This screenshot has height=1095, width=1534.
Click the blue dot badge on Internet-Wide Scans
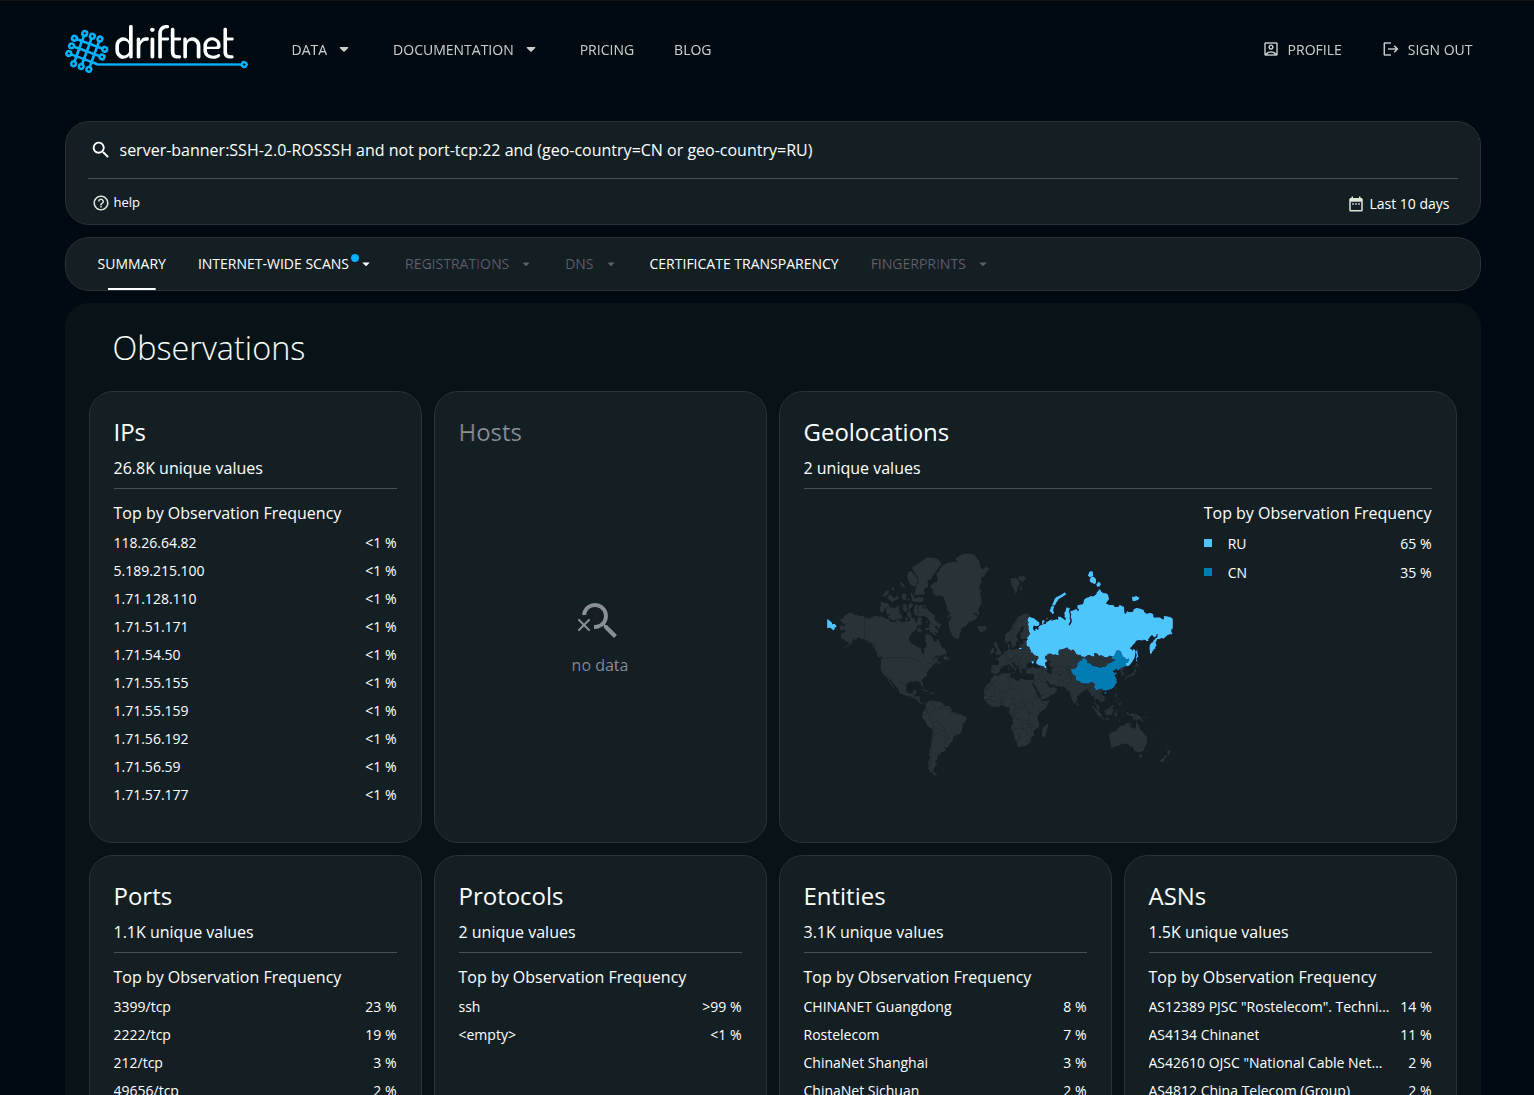point(355,257)
